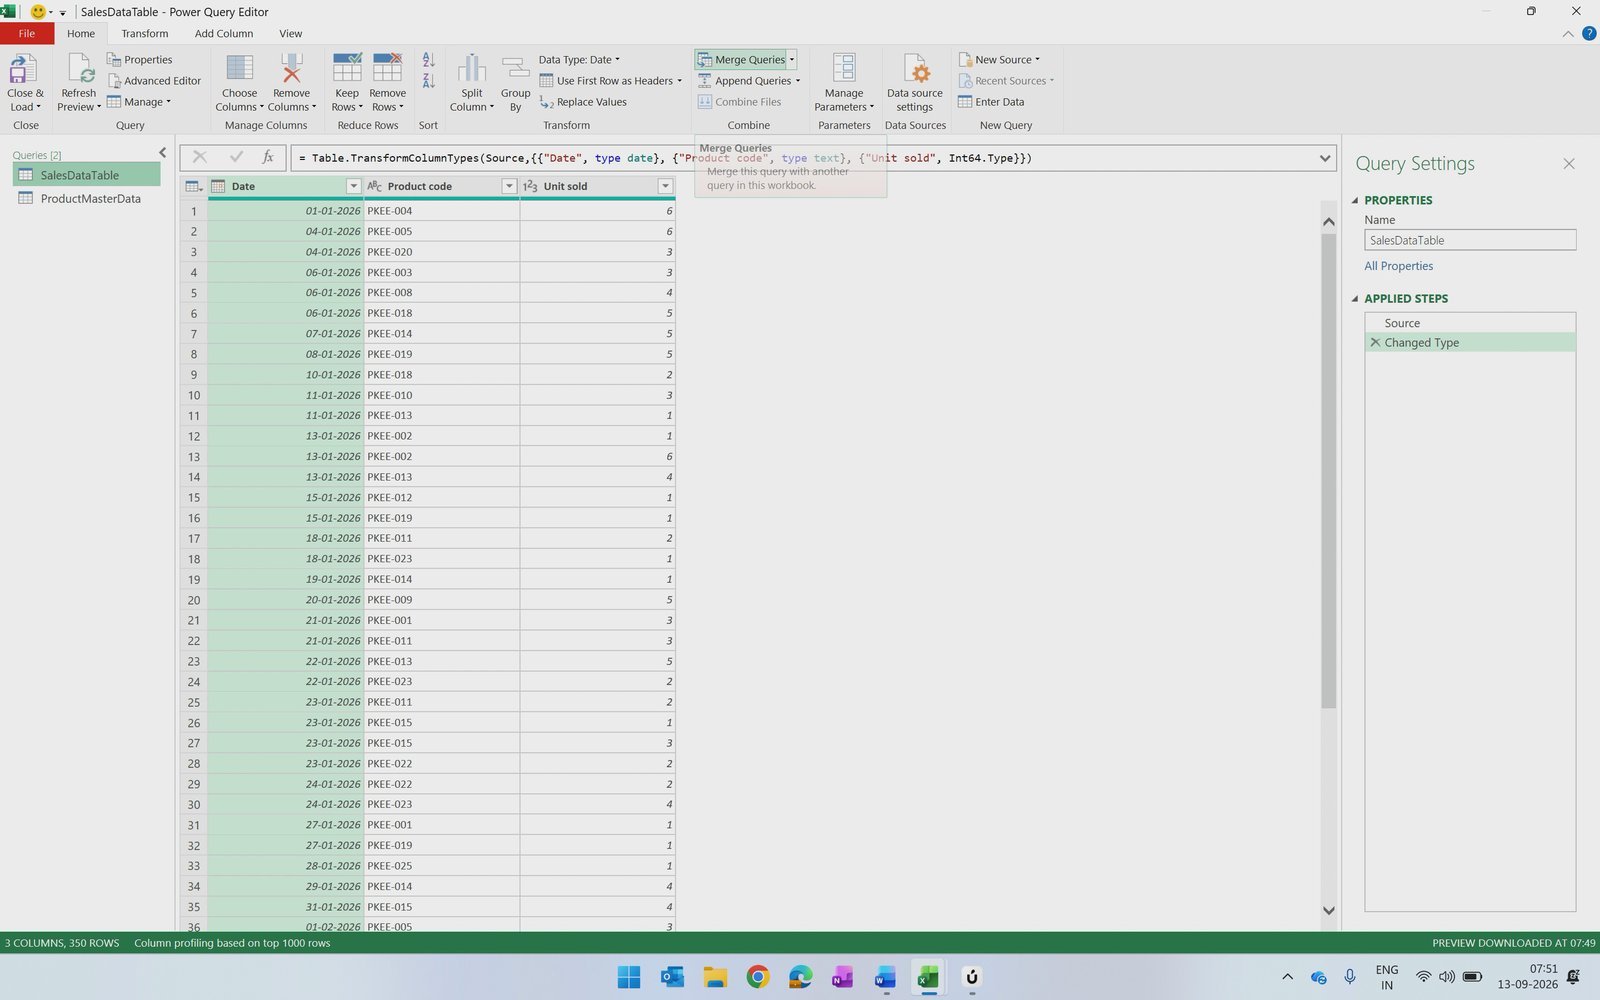Screen dimensions: 1600x1000
Task: Open File Explorer from taskbar
Action: (x=715, y=977)
